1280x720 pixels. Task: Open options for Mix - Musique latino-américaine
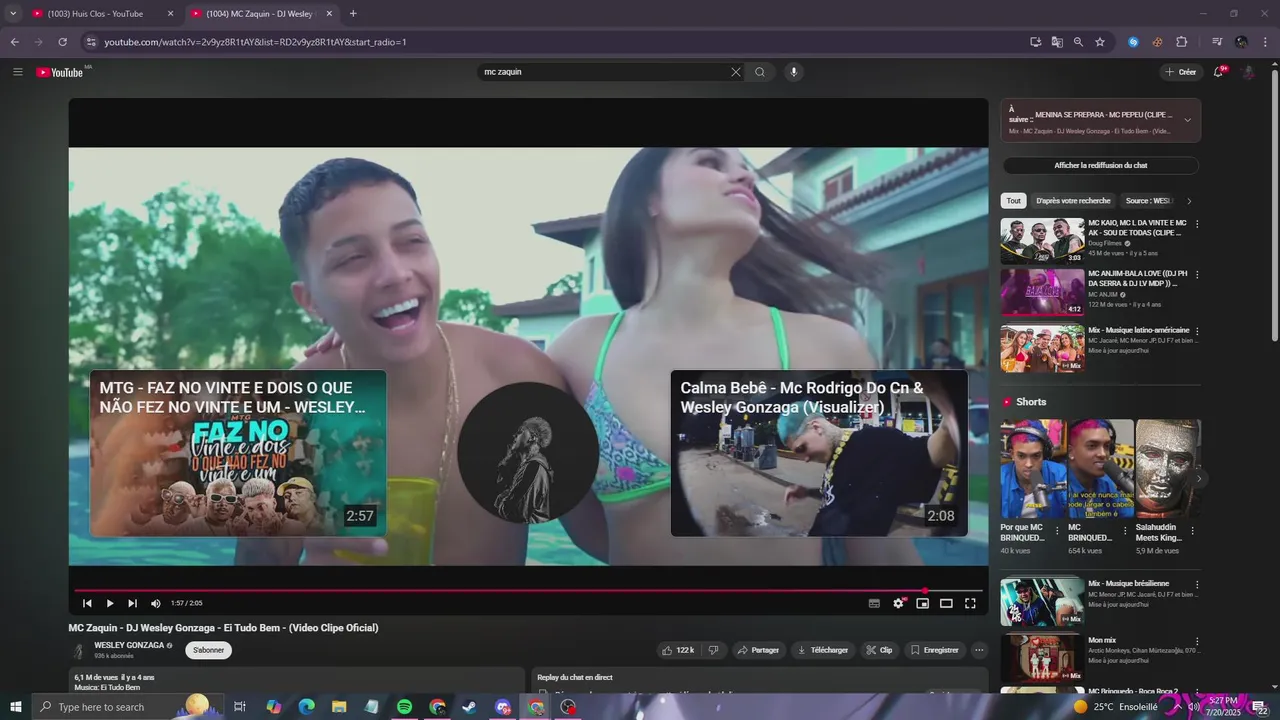1197,331
